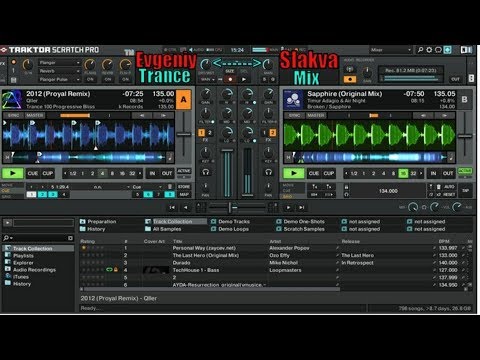Screen dimensions: 480x360
Task: Assign FX unit 1 to channel A
Action: pyautogui.click(x=201, y=133)
